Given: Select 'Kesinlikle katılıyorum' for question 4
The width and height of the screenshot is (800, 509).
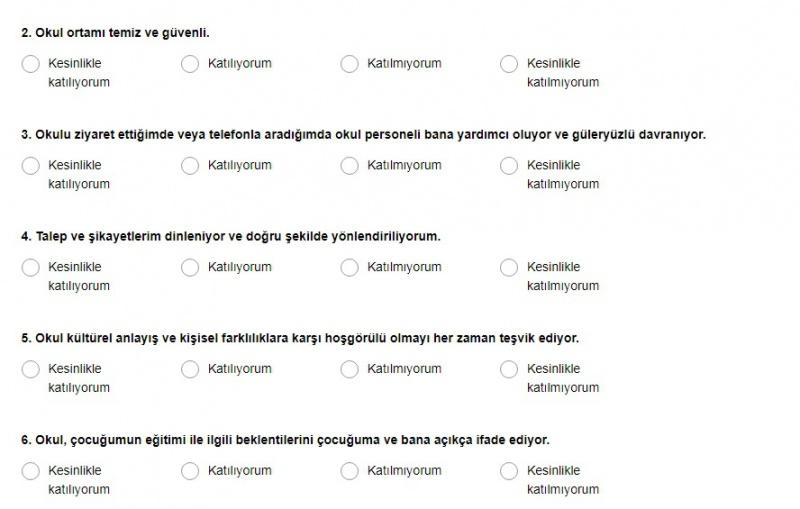Looking at the screenshot, I should click(31, 268).
